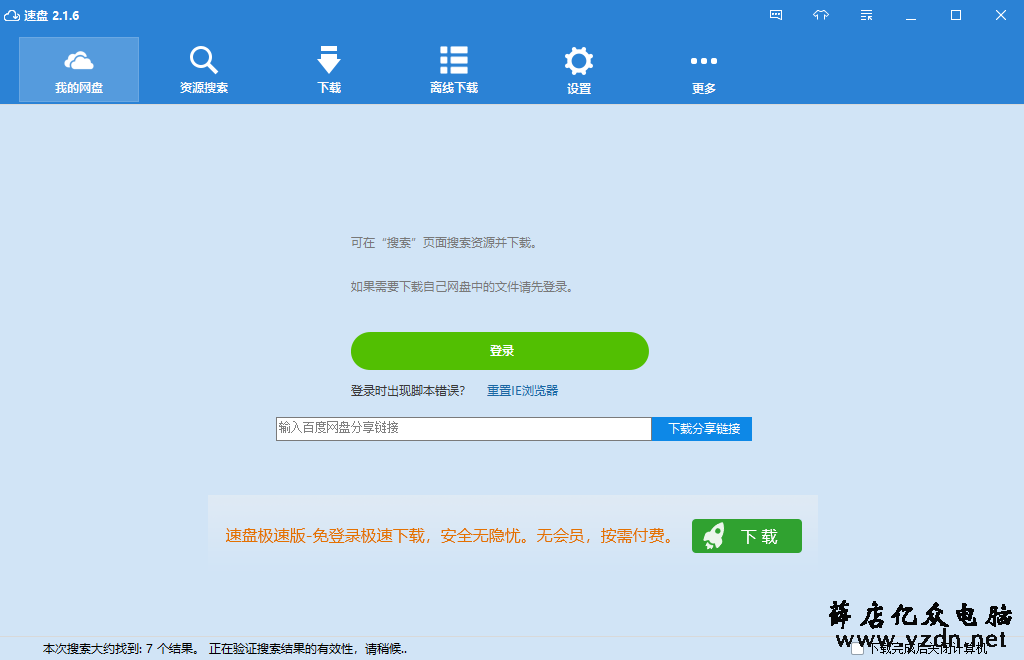Click the orange 速盘极速版 promotion text
This screenshot has width=1024, height=660.
tap(451, 536)
